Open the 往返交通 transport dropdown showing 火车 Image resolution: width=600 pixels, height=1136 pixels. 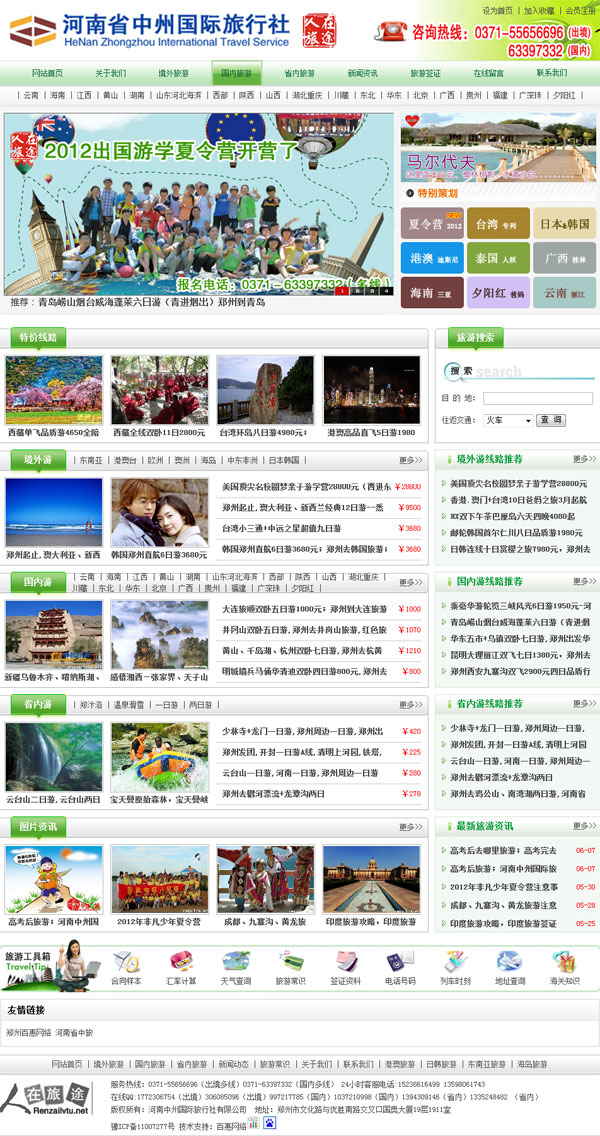pyautogui.click(x=507, y=421)
